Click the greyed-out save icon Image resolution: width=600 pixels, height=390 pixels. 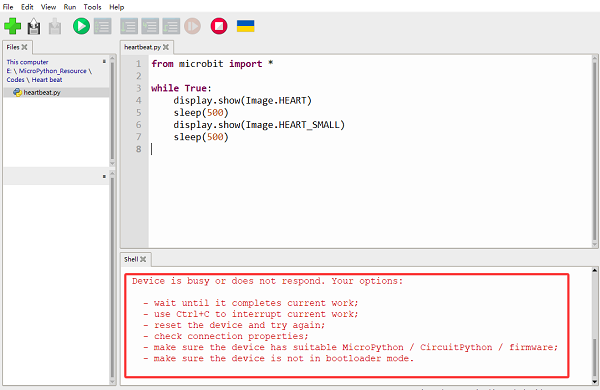pos(55,26)
